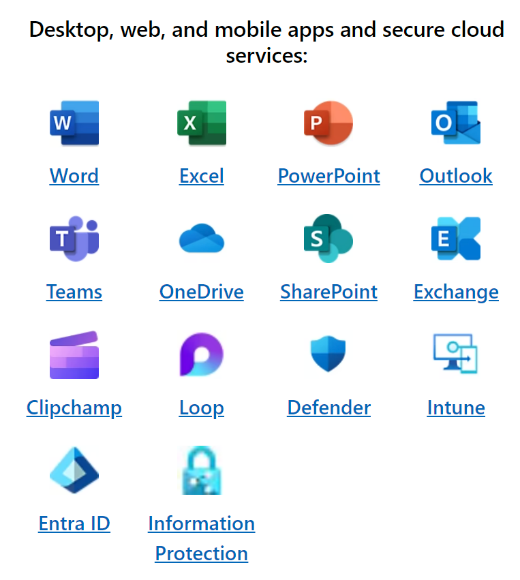Viewport: 520px width, 580px height.
Task: Click the Defender shield icon
Action: pyautogui.click(x=328, y=354)
